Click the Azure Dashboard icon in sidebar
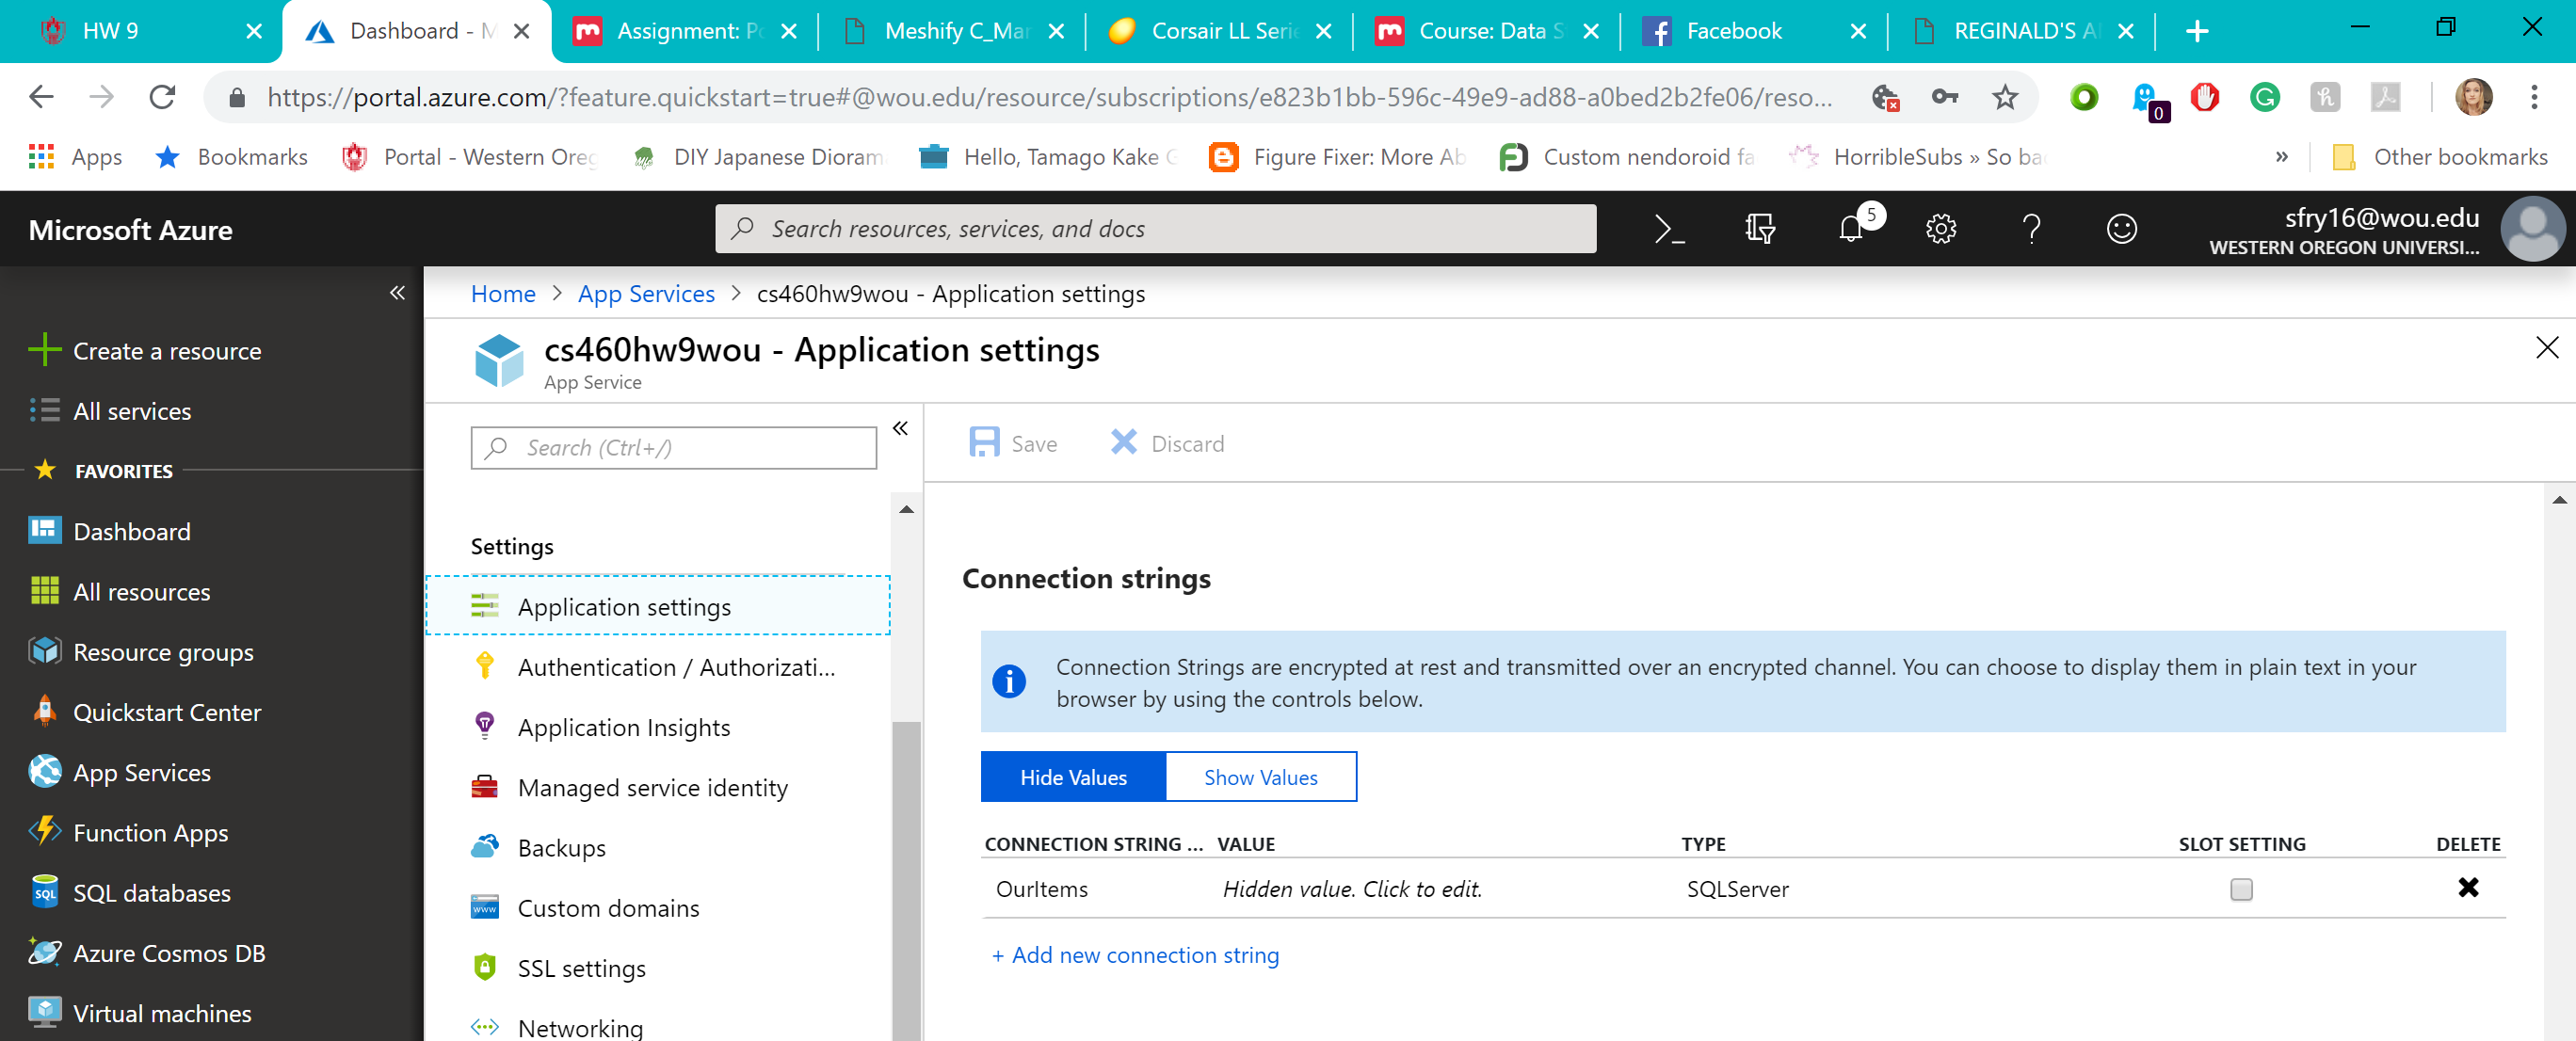The height and width of the screenshot is (1041, 2576). [x=42, y=529]
